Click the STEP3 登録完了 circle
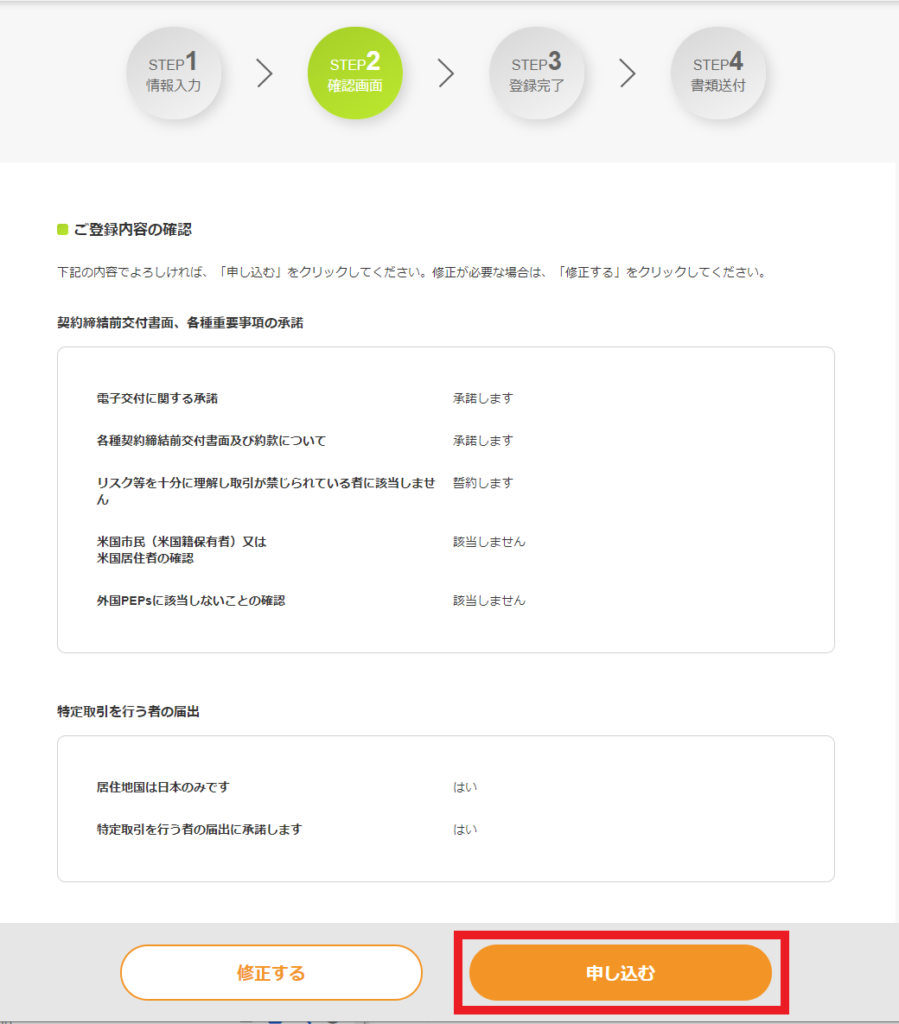The image size is (899, 1024). pos(537,73)
